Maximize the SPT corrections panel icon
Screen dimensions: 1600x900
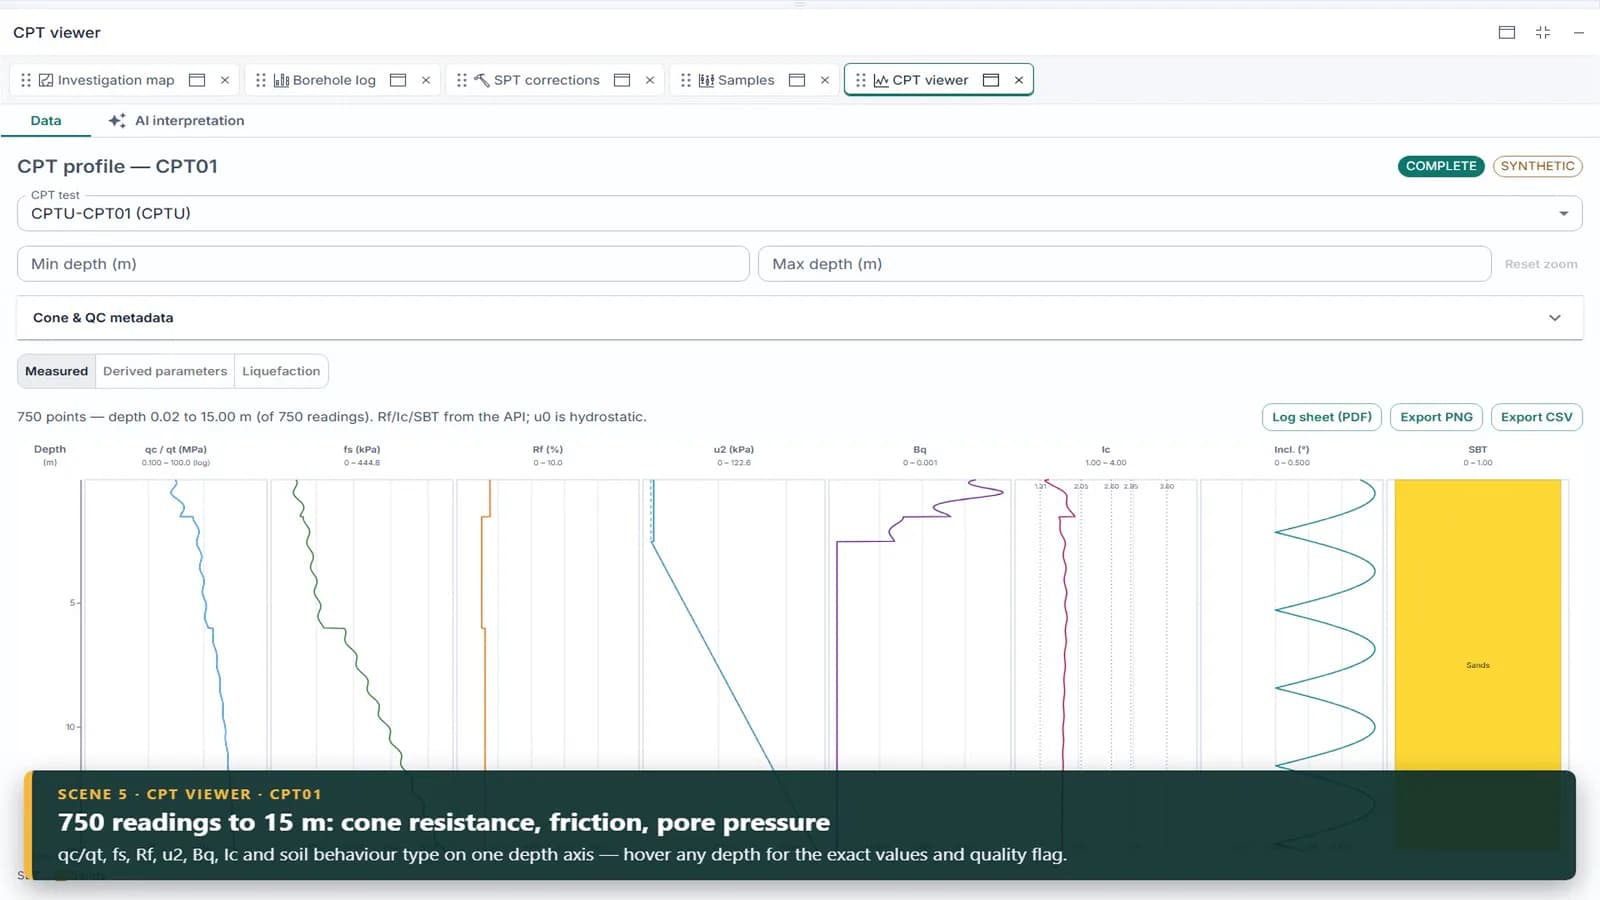(x=622, y=80)
